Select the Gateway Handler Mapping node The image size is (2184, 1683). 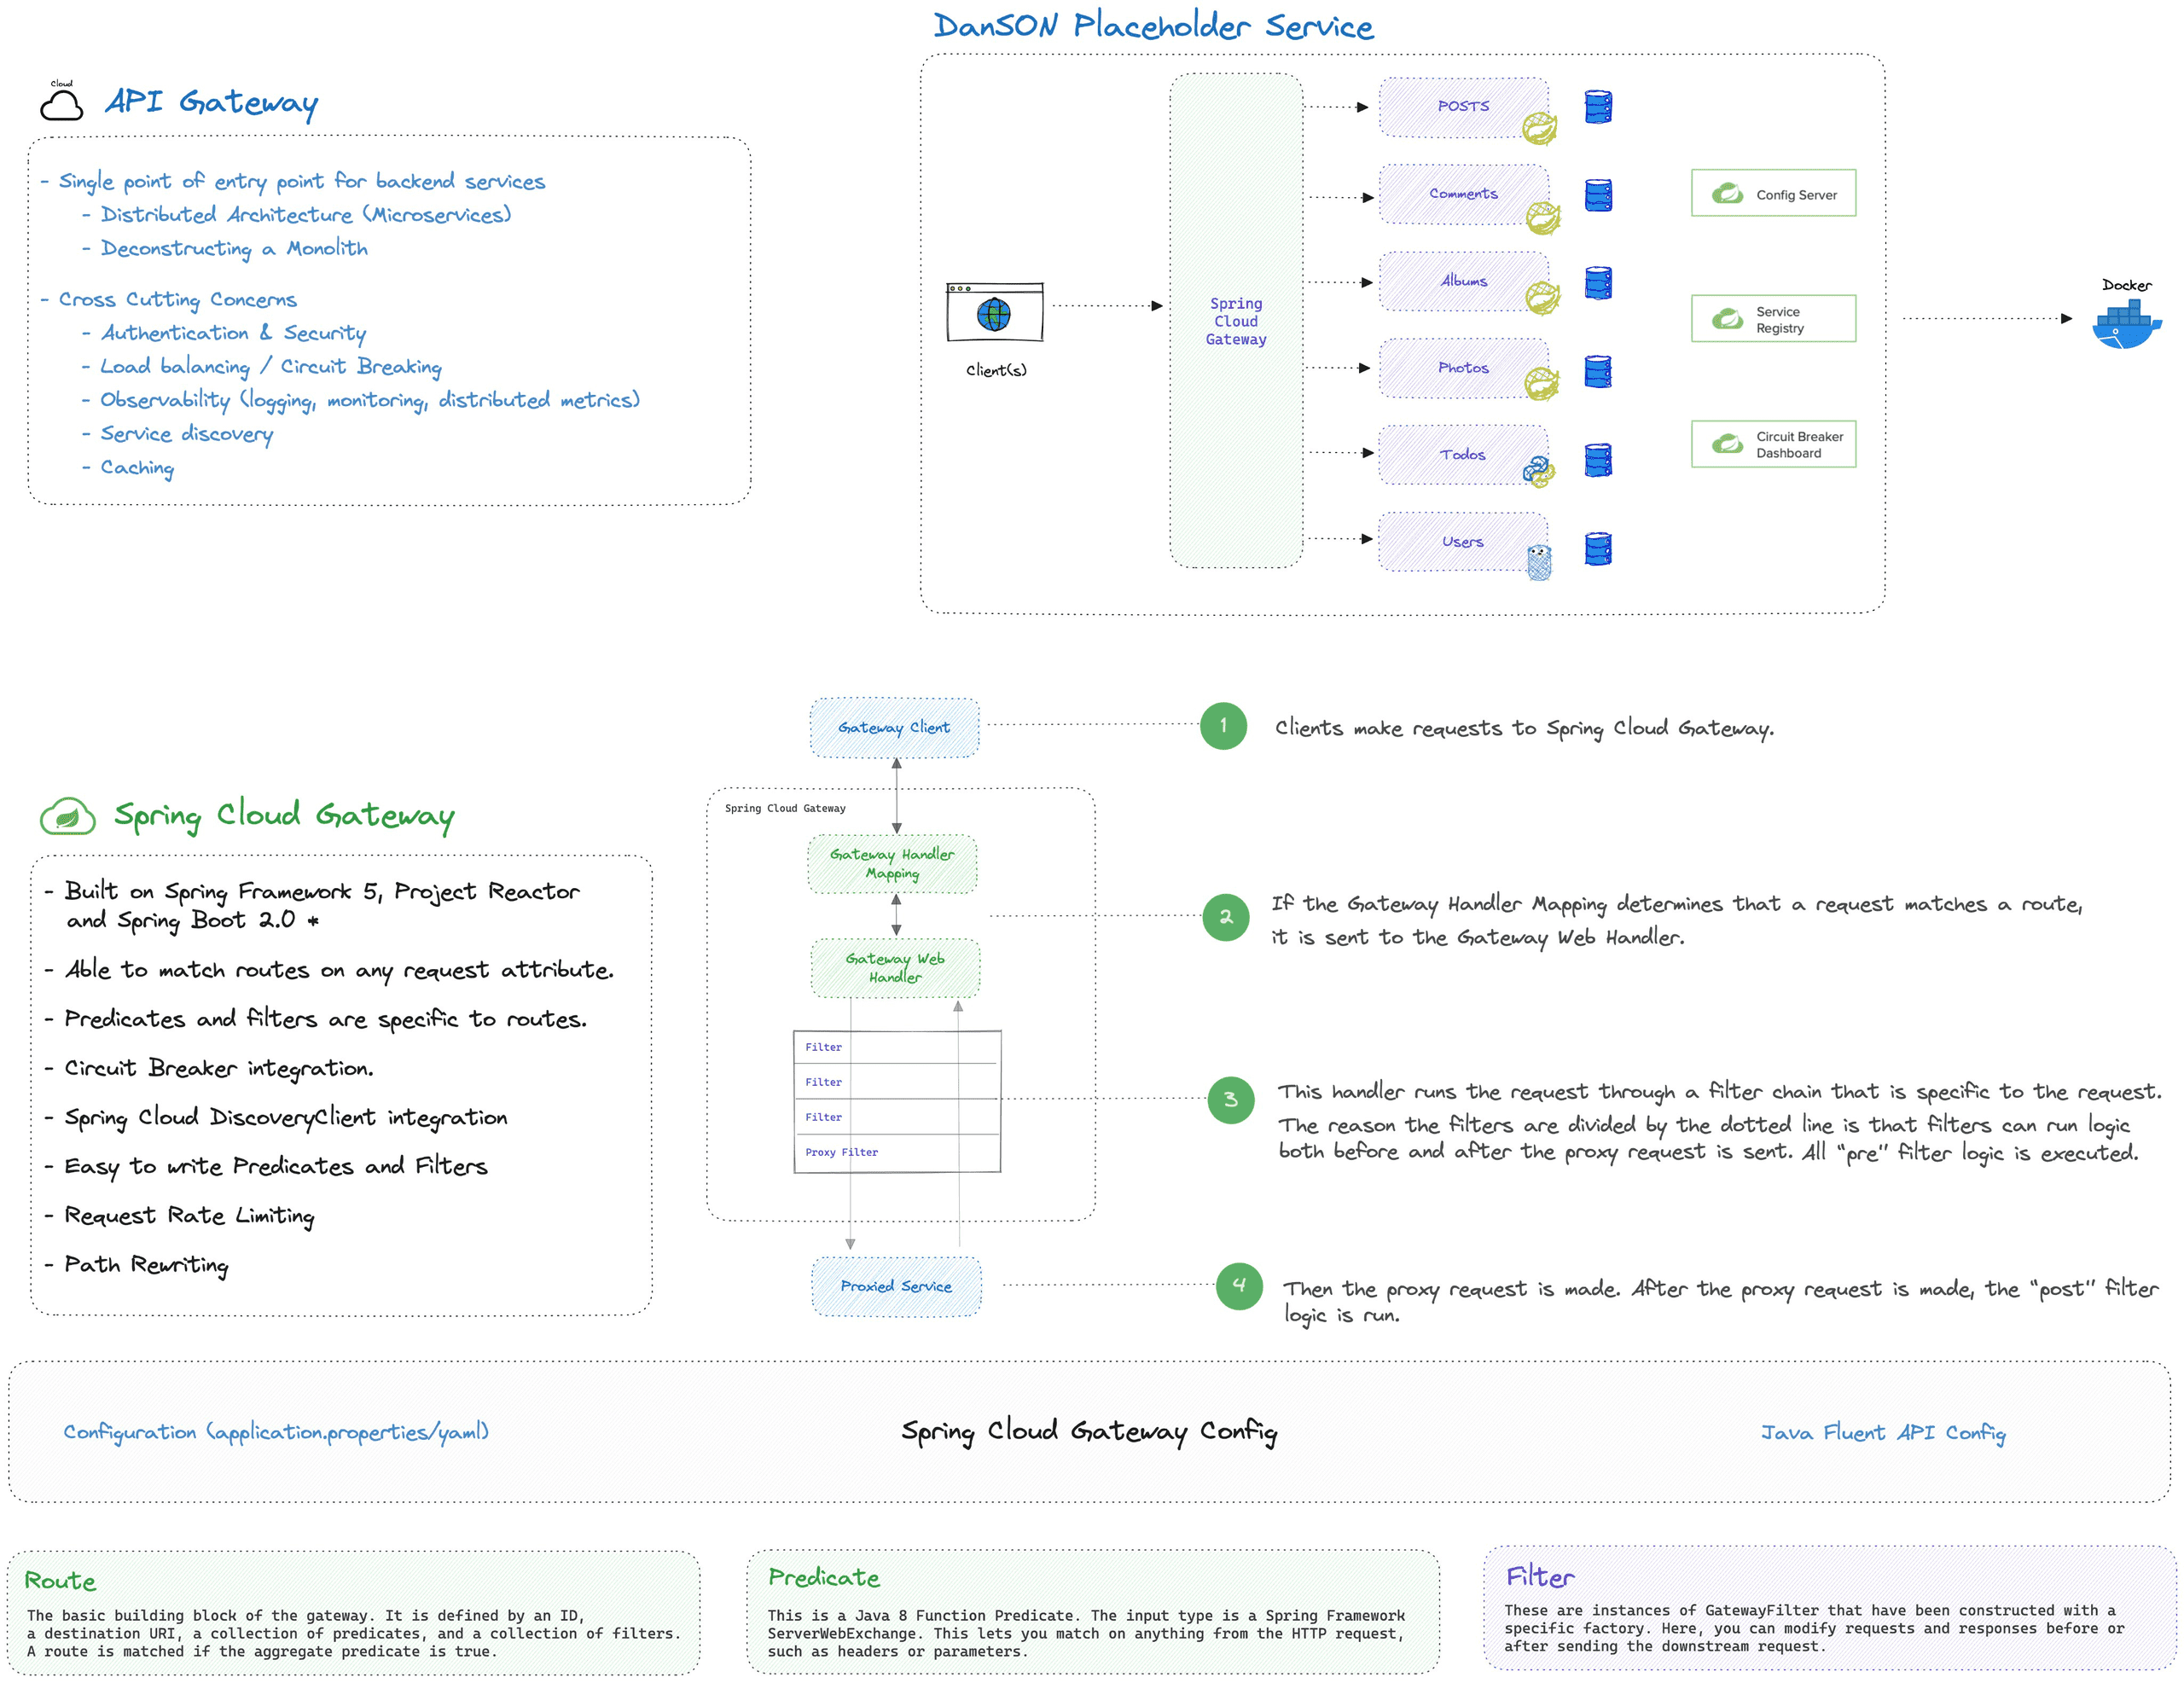pos(892,864)
